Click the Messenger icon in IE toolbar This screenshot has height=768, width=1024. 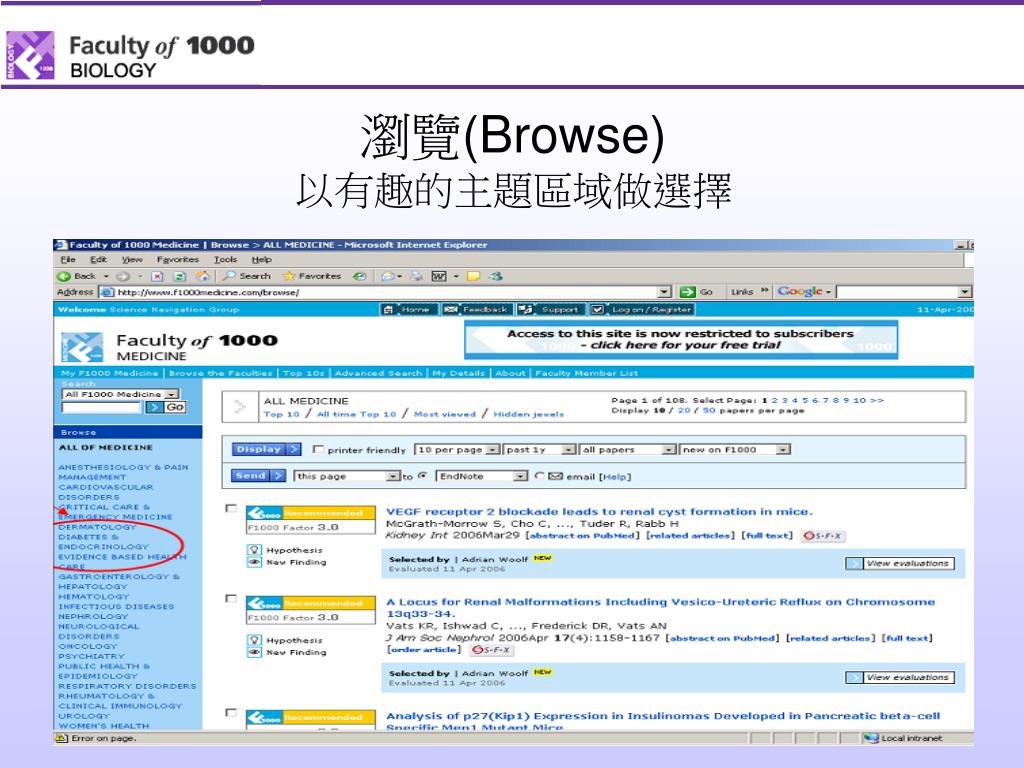496,276
